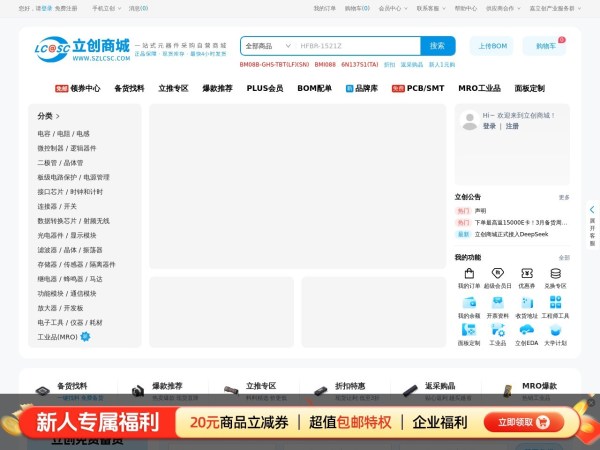Click the 超级会员日 icon

[497, 274]
